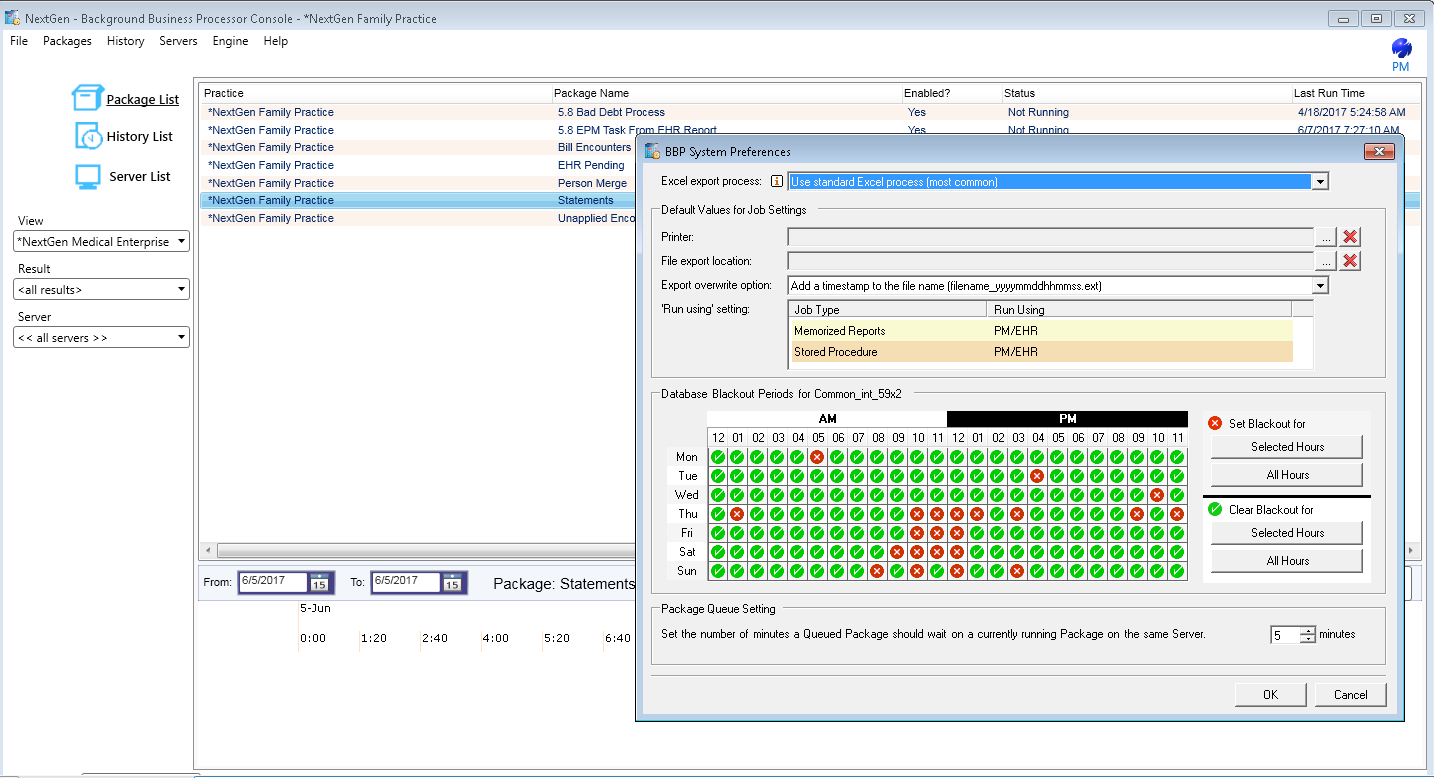The image size is (1434, 778).
Task: Click the From date field
Action: point(273,582)
